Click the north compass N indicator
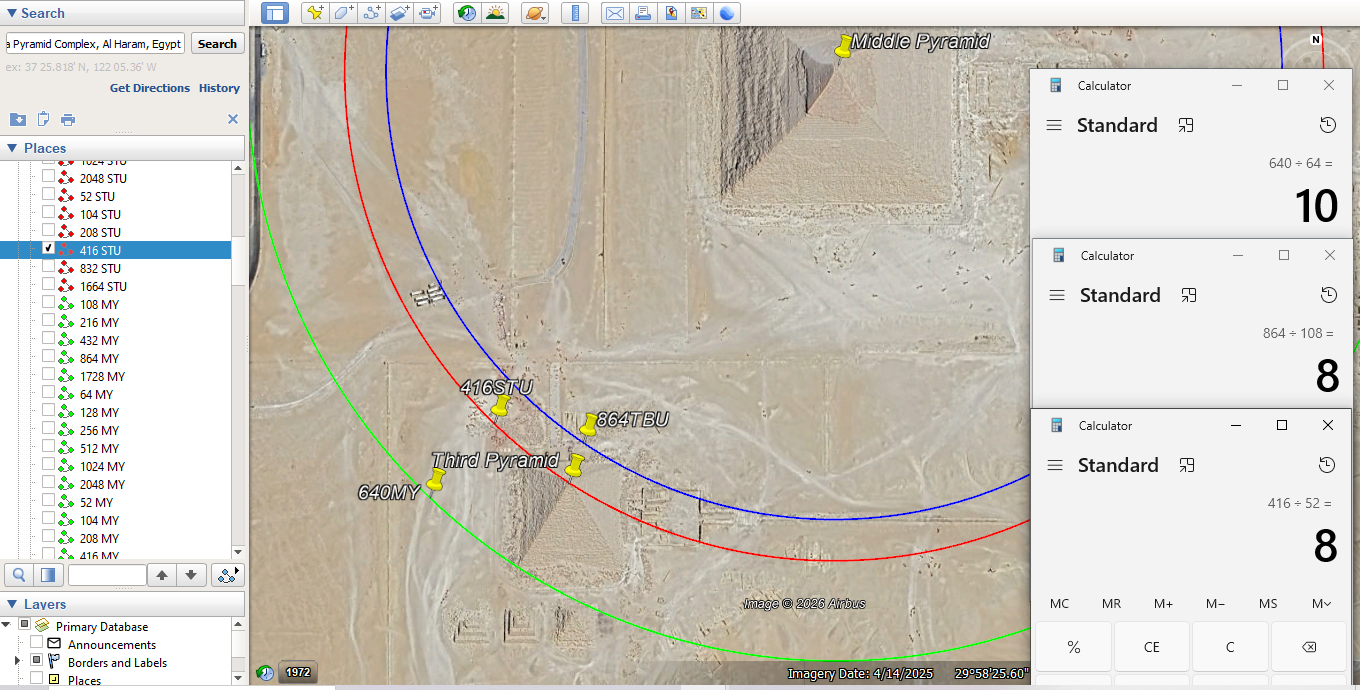The height and width of the screenshot is (690, 1360). click(x=1316, y=39)
